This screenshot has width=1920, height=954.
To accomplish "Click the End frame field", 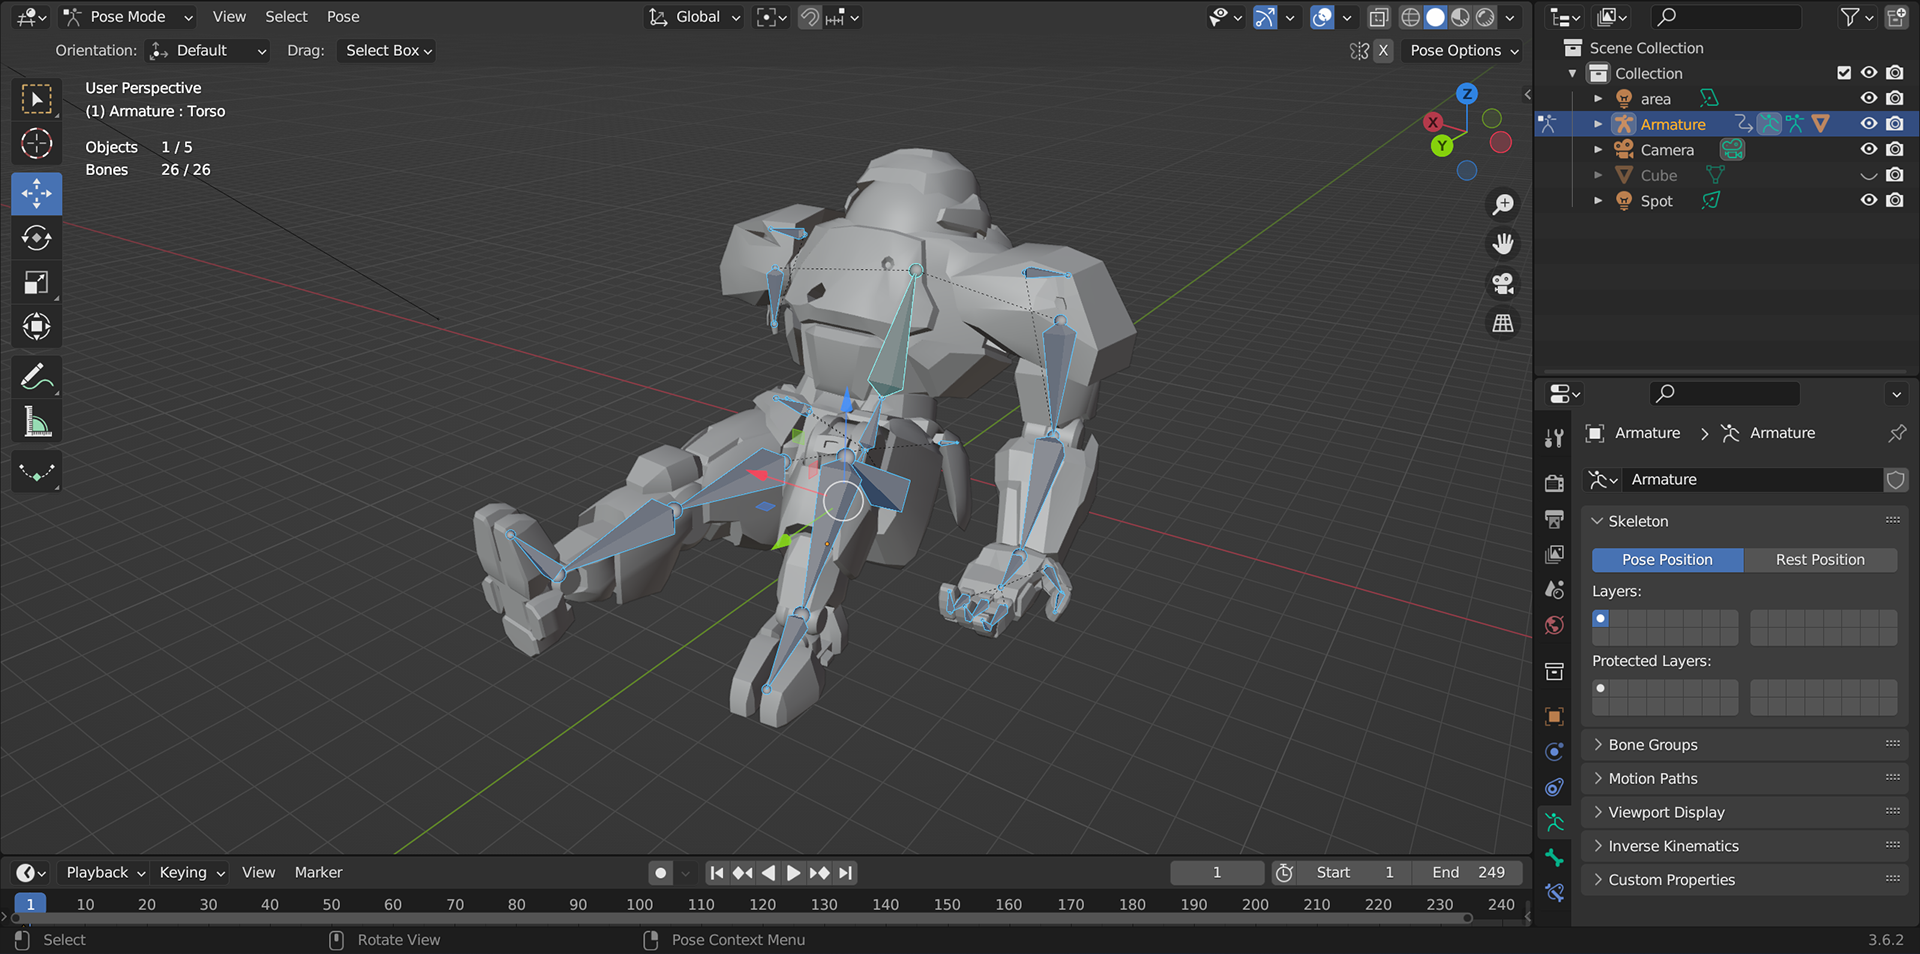I will pyautogui.click(x=1468, y=873).
